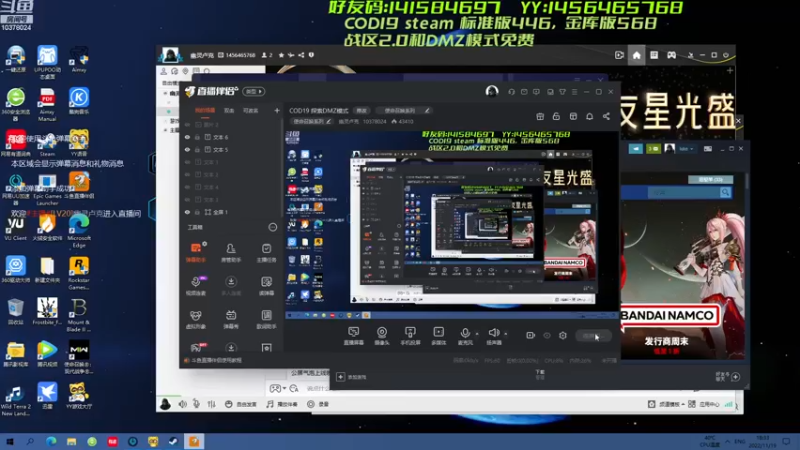
Task: Toggle the preview eye icon near settings gear
Action: [546, 335]
